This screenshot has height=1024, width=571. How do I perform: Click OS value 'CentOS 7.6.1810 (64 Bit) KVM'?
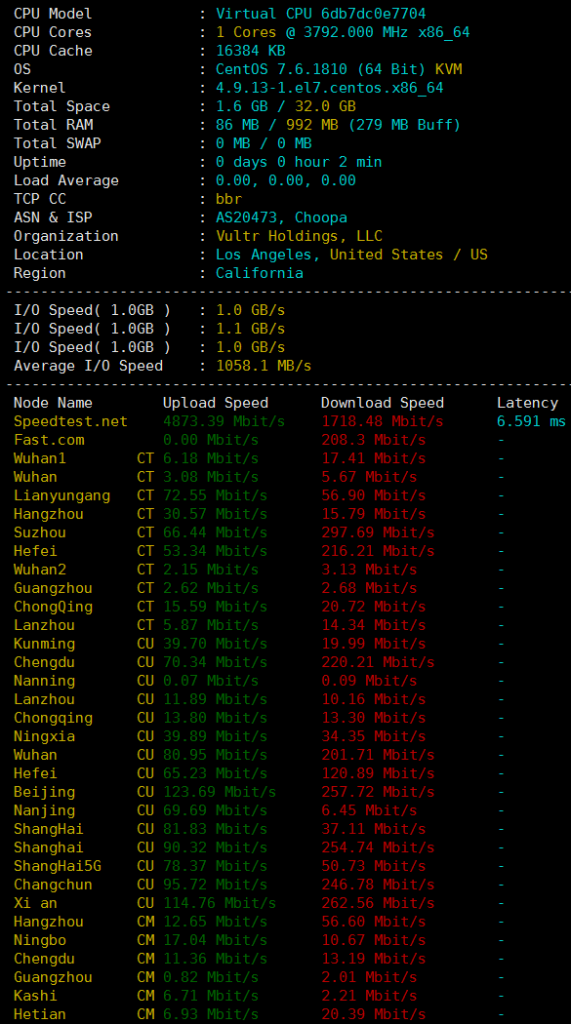(339, 69)
